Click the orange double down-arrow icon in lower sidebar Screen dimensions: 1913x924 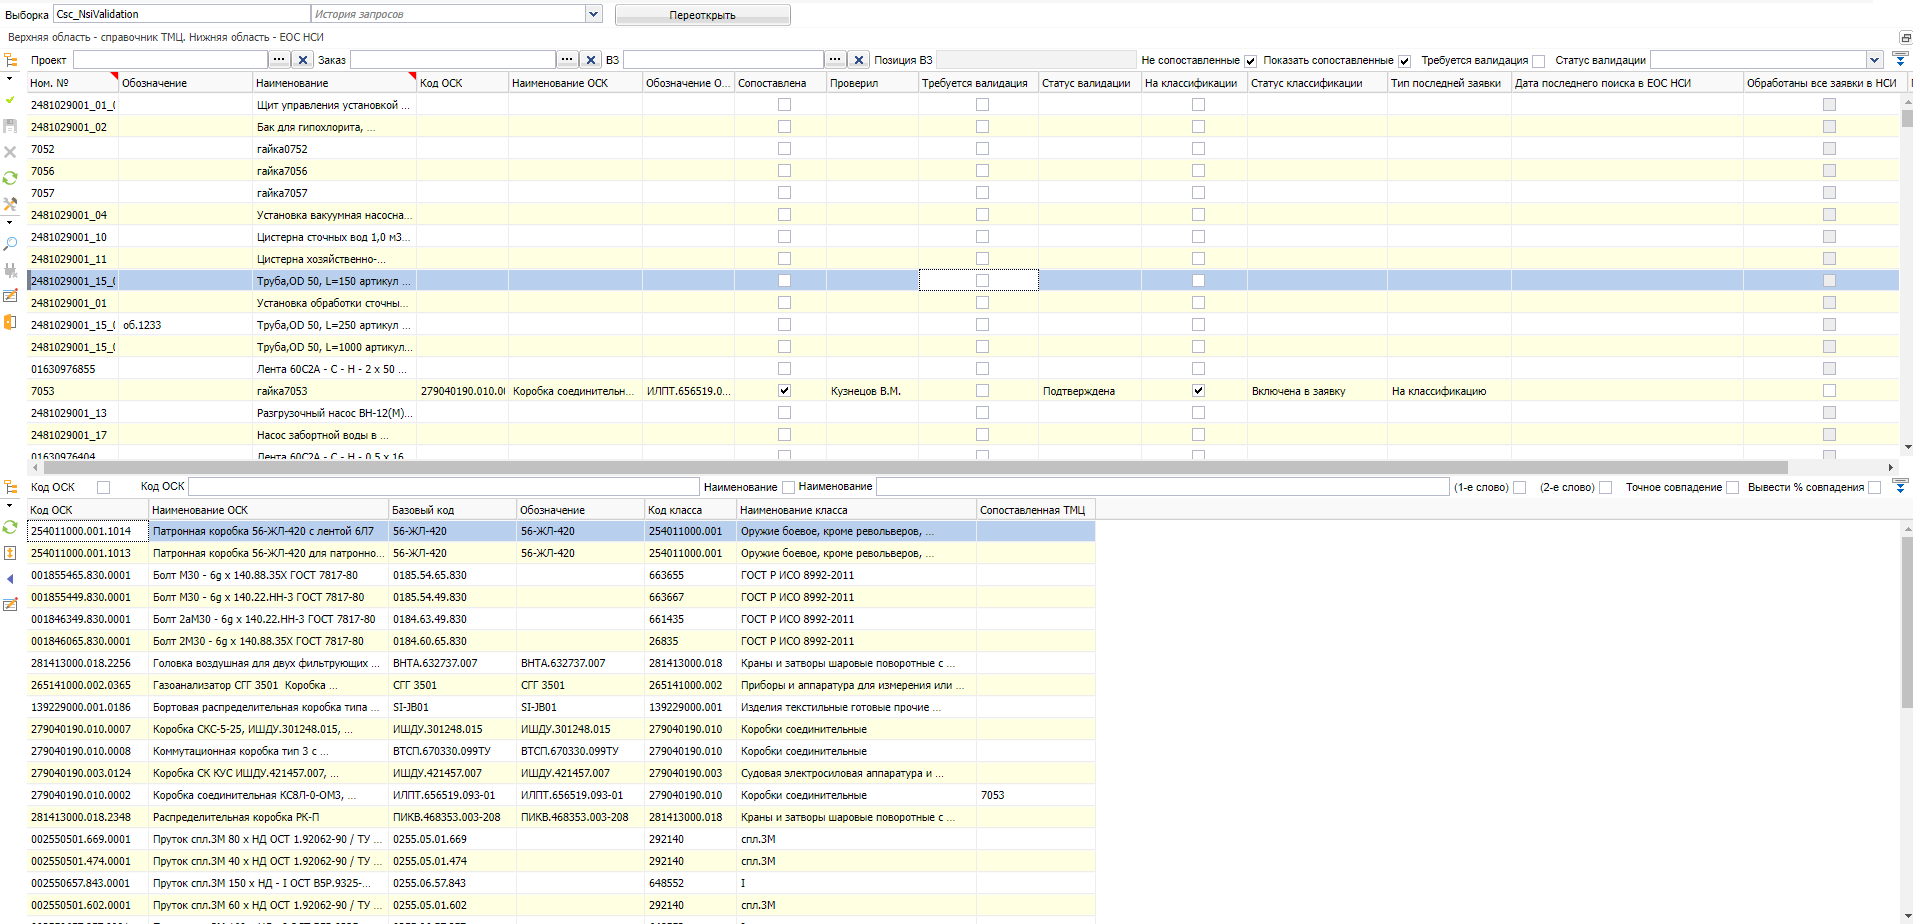[10, 553]
